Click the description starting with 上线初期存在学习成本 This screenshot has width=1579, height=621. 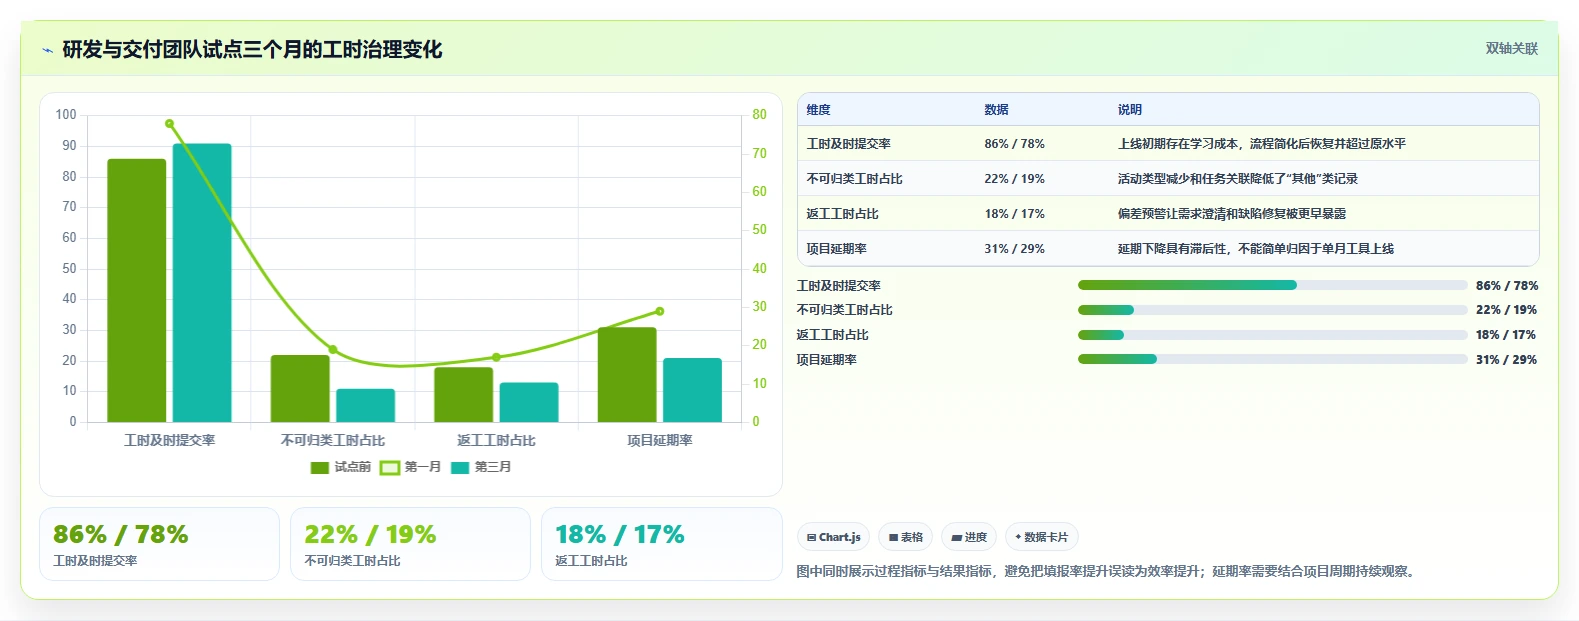point(1262,144)
